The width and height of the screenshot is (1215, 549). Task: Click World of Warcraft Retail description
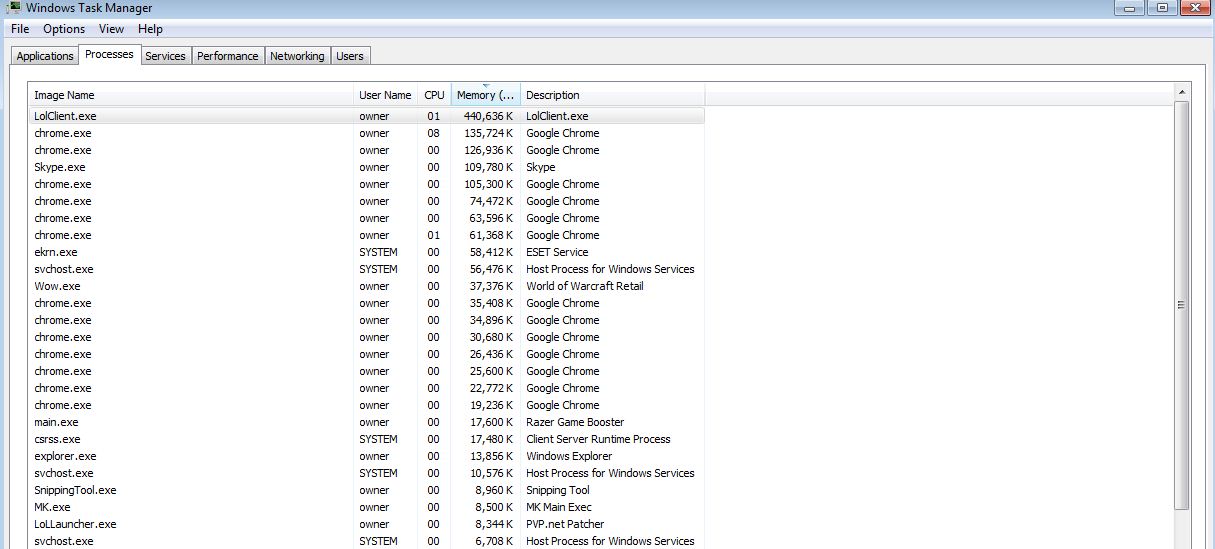(585, 286)
